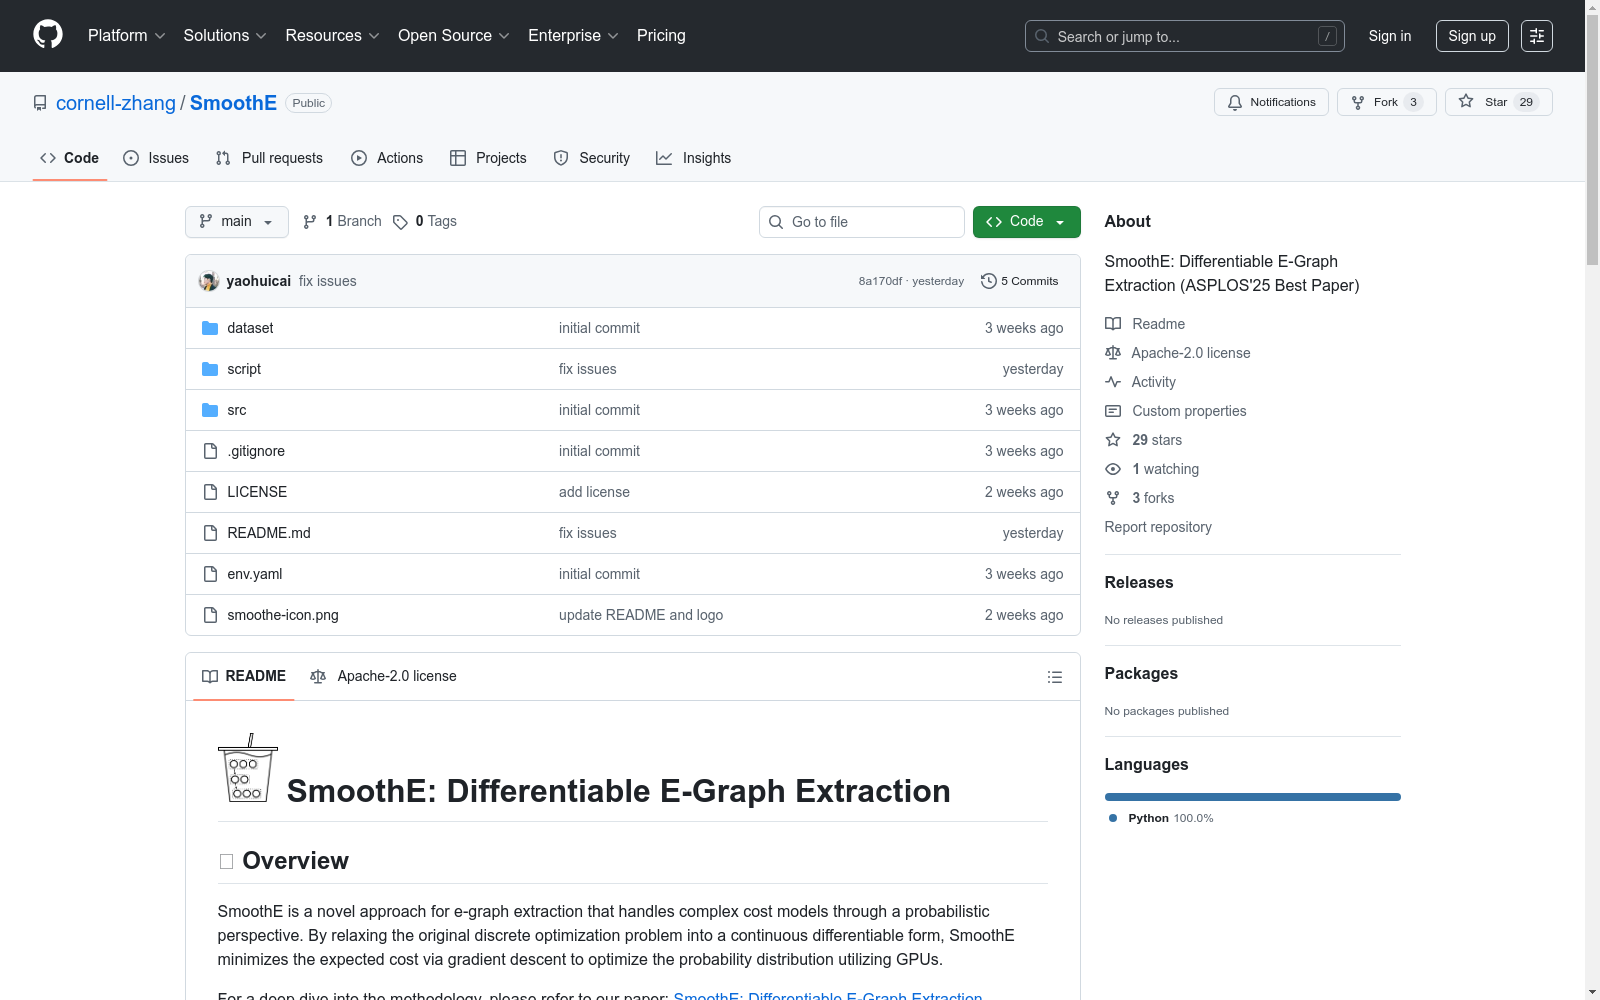Click the SmoothE bubble tea logo image

coord(248,768)
